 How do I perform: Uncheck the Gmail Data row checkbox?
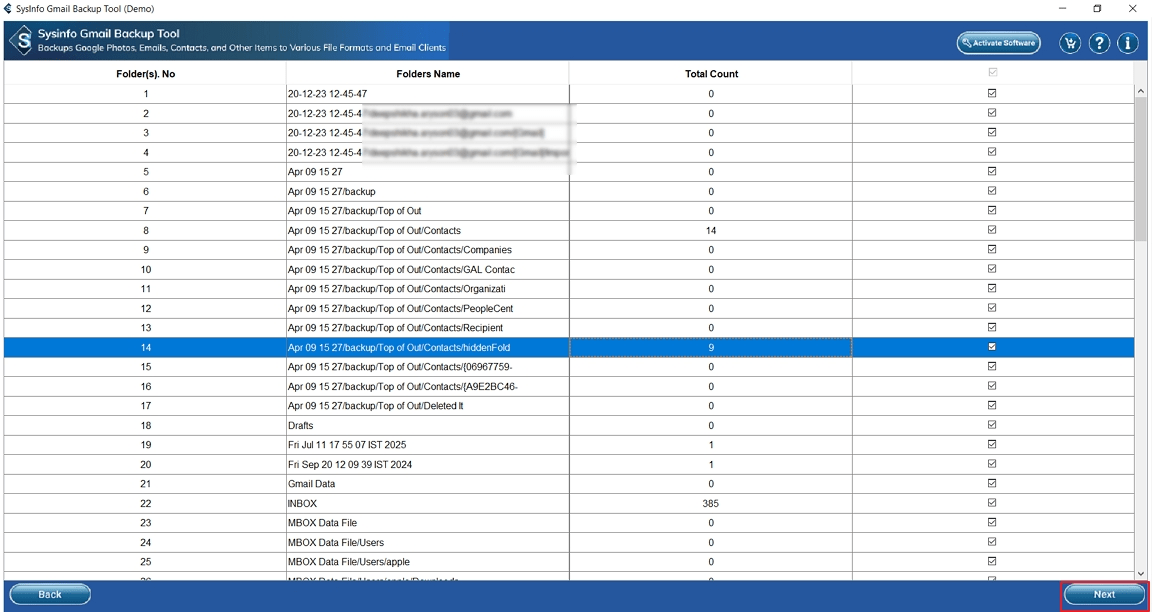(992, 483)
